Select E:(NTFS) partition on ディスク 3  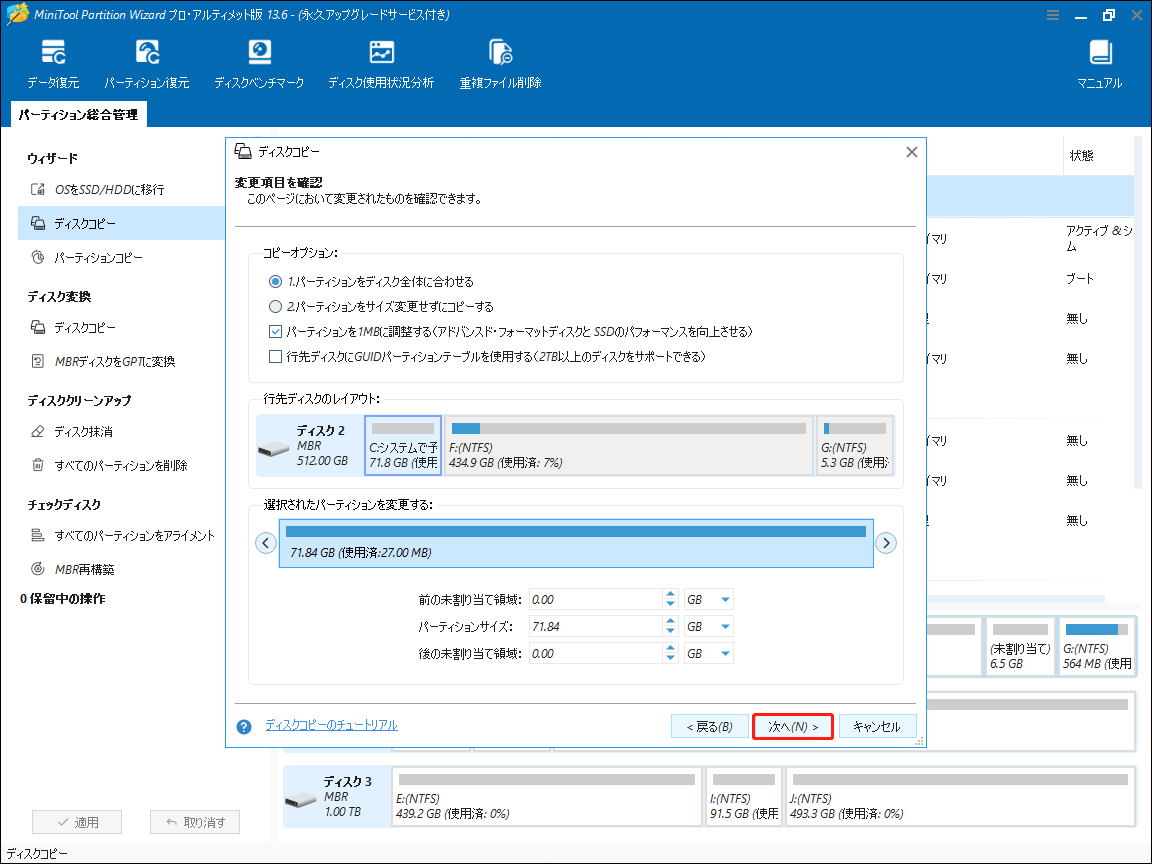547,796
